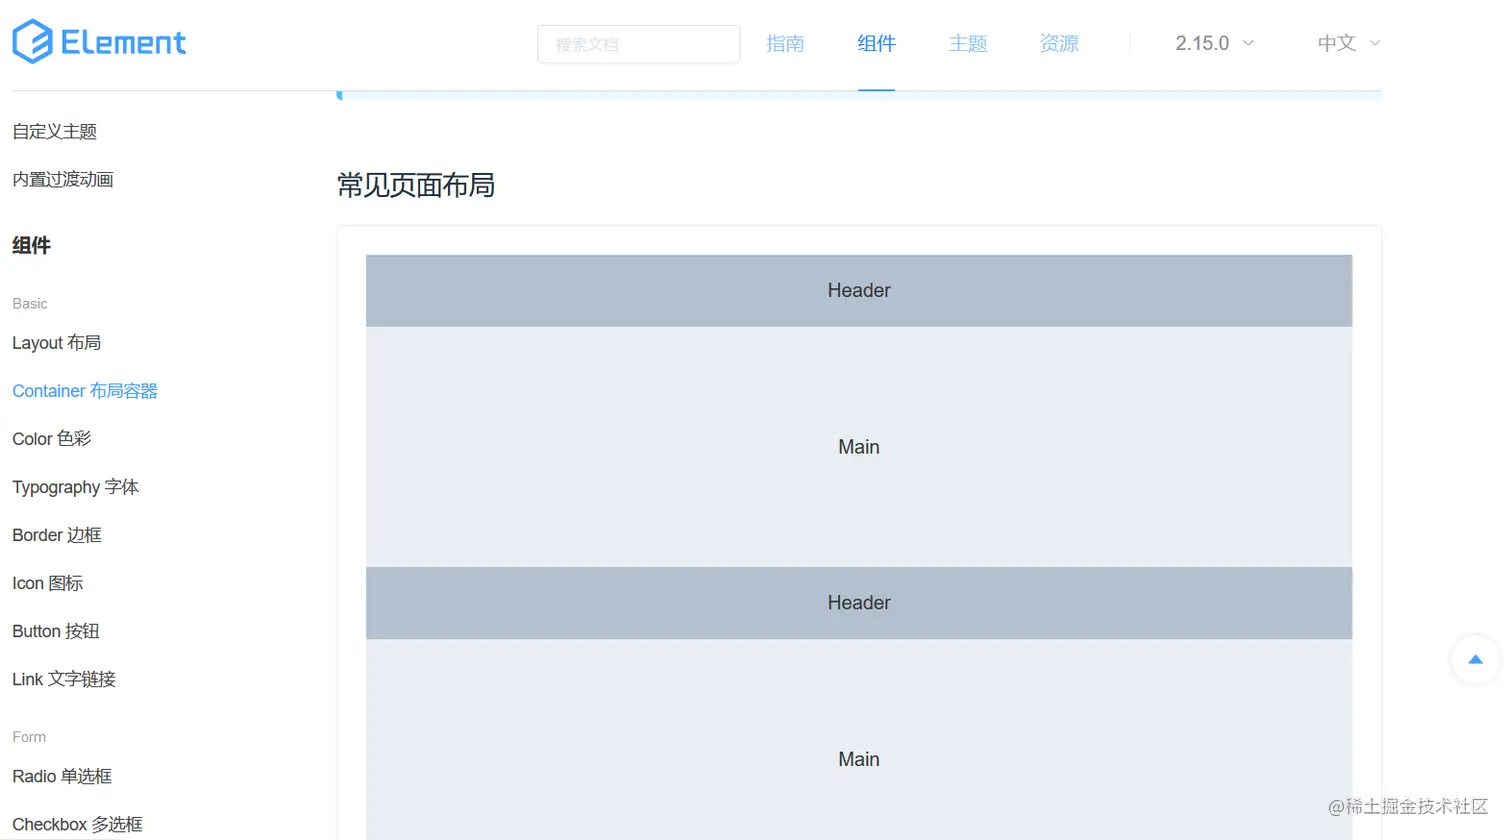This screenshot has height=840, width=1512.
Task: Click the 常见页面布局 heading
Action: pos(416,185)
